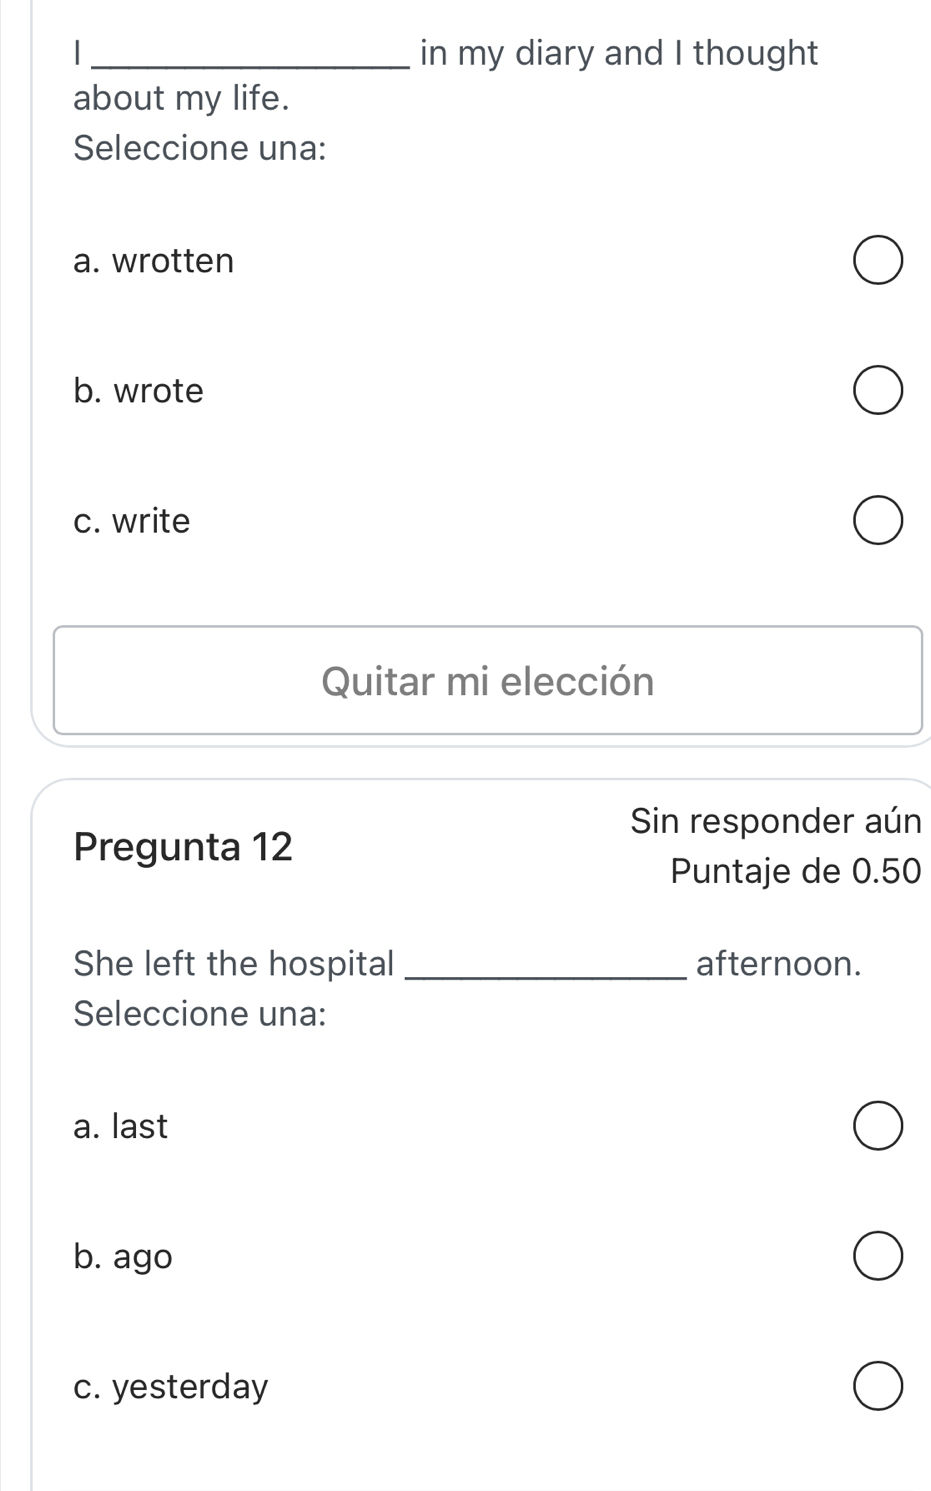Click the 'Sin responder aún' status text
This screenshot has height=1491, width=931.
coord(775,821)
